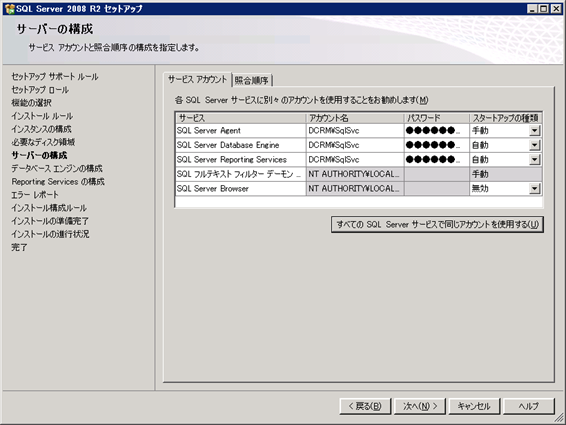Open startup type dropdown for SQL Server Database Engine

[535, 145]
